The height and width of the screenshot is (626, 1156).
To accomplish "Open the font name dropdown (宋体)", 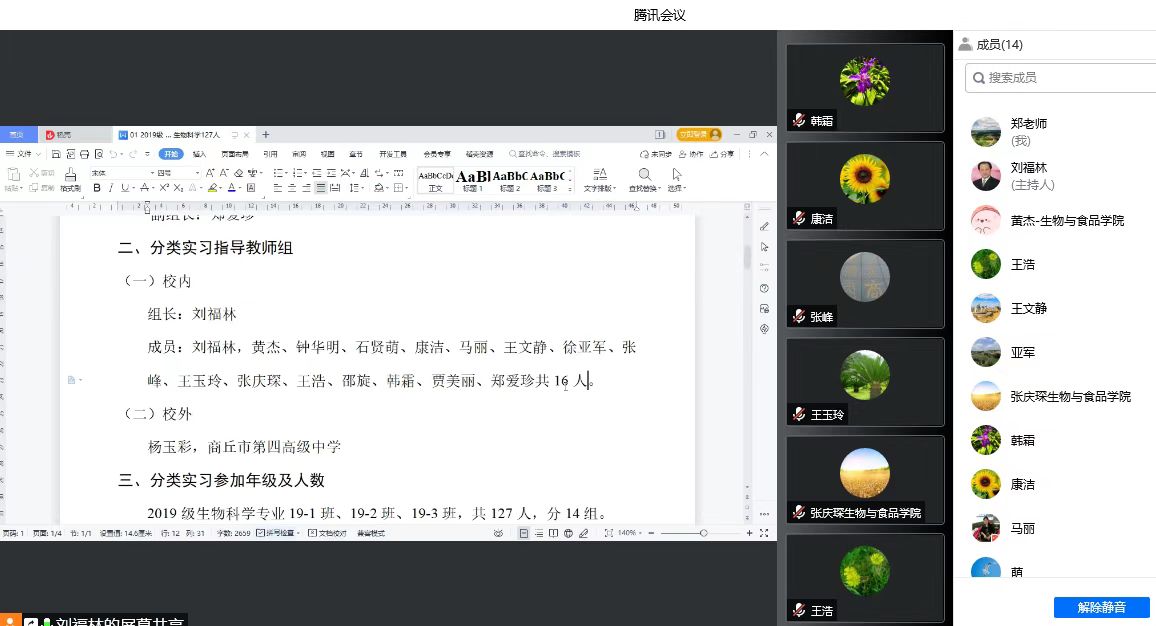I will click(120, 173).
